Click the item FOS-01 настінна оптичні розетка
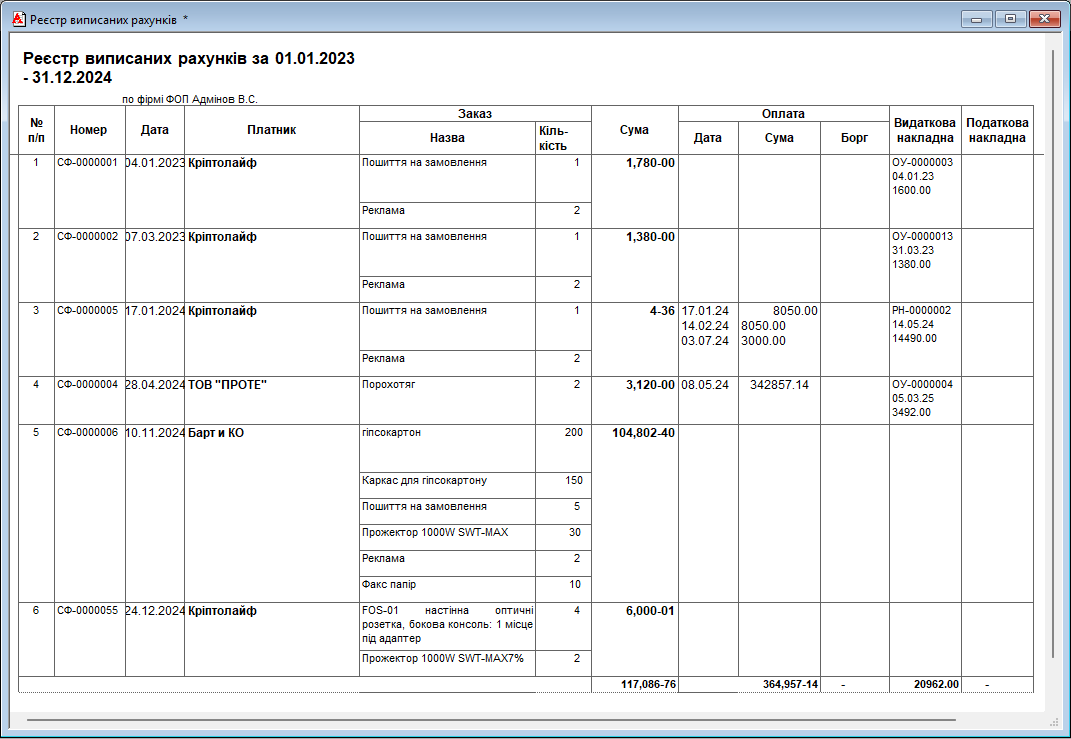1071x739 pixels. point(447,624)
